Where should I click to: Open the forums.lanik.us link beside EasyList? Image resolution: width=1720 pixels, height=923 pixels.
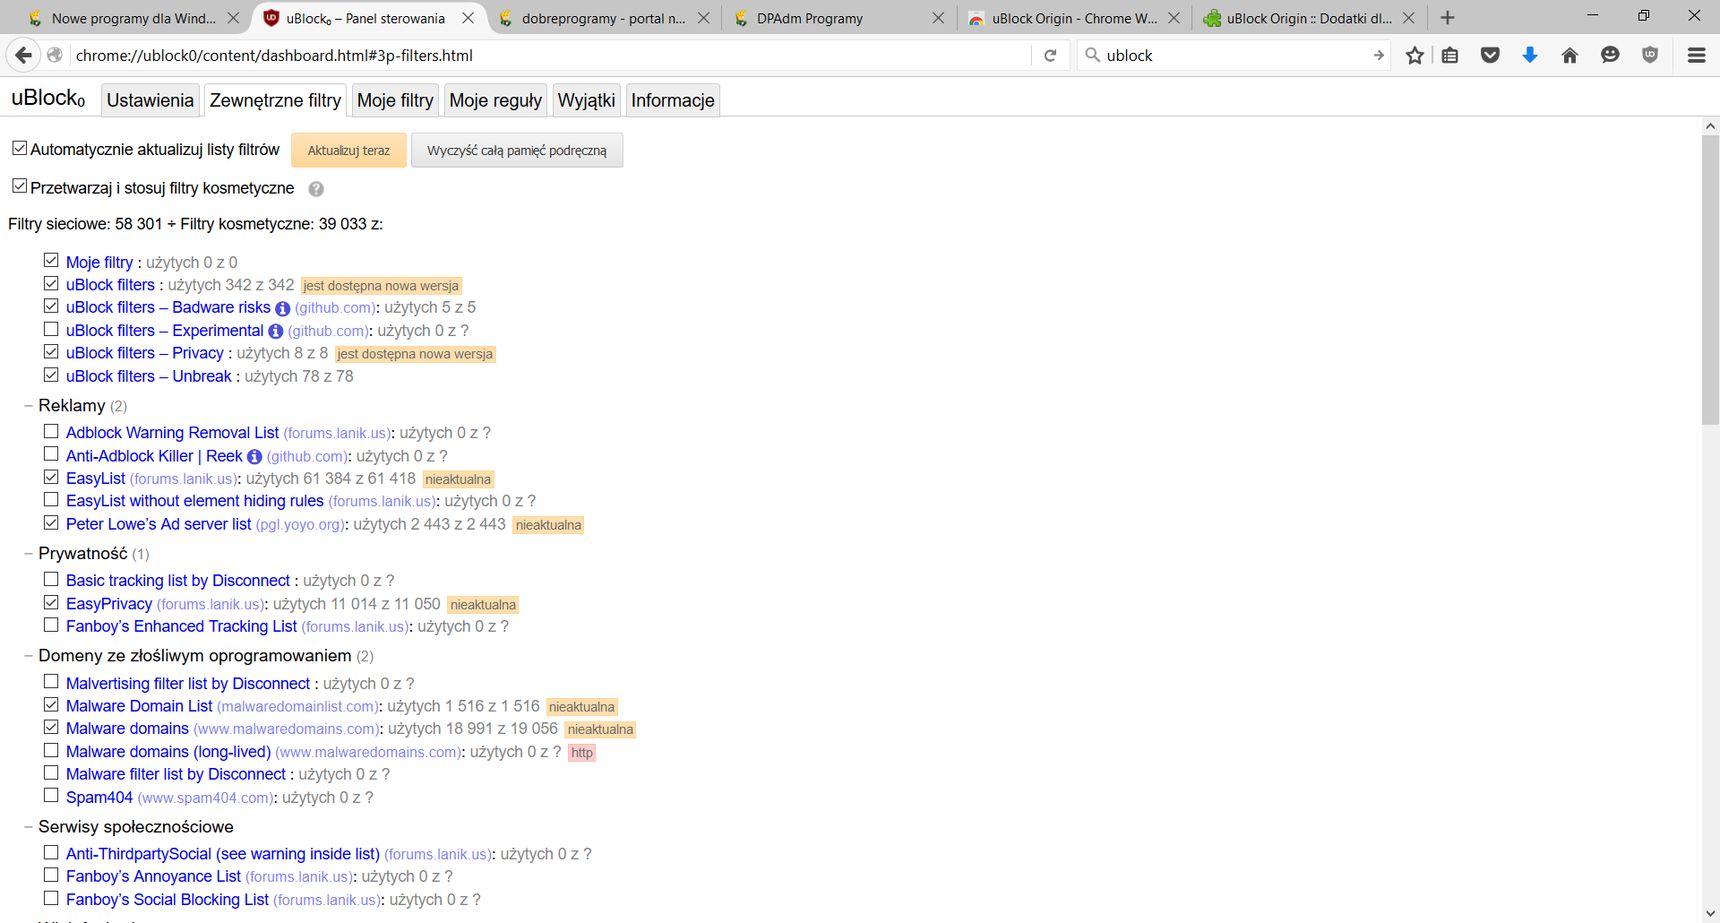[x=185, y=479]
